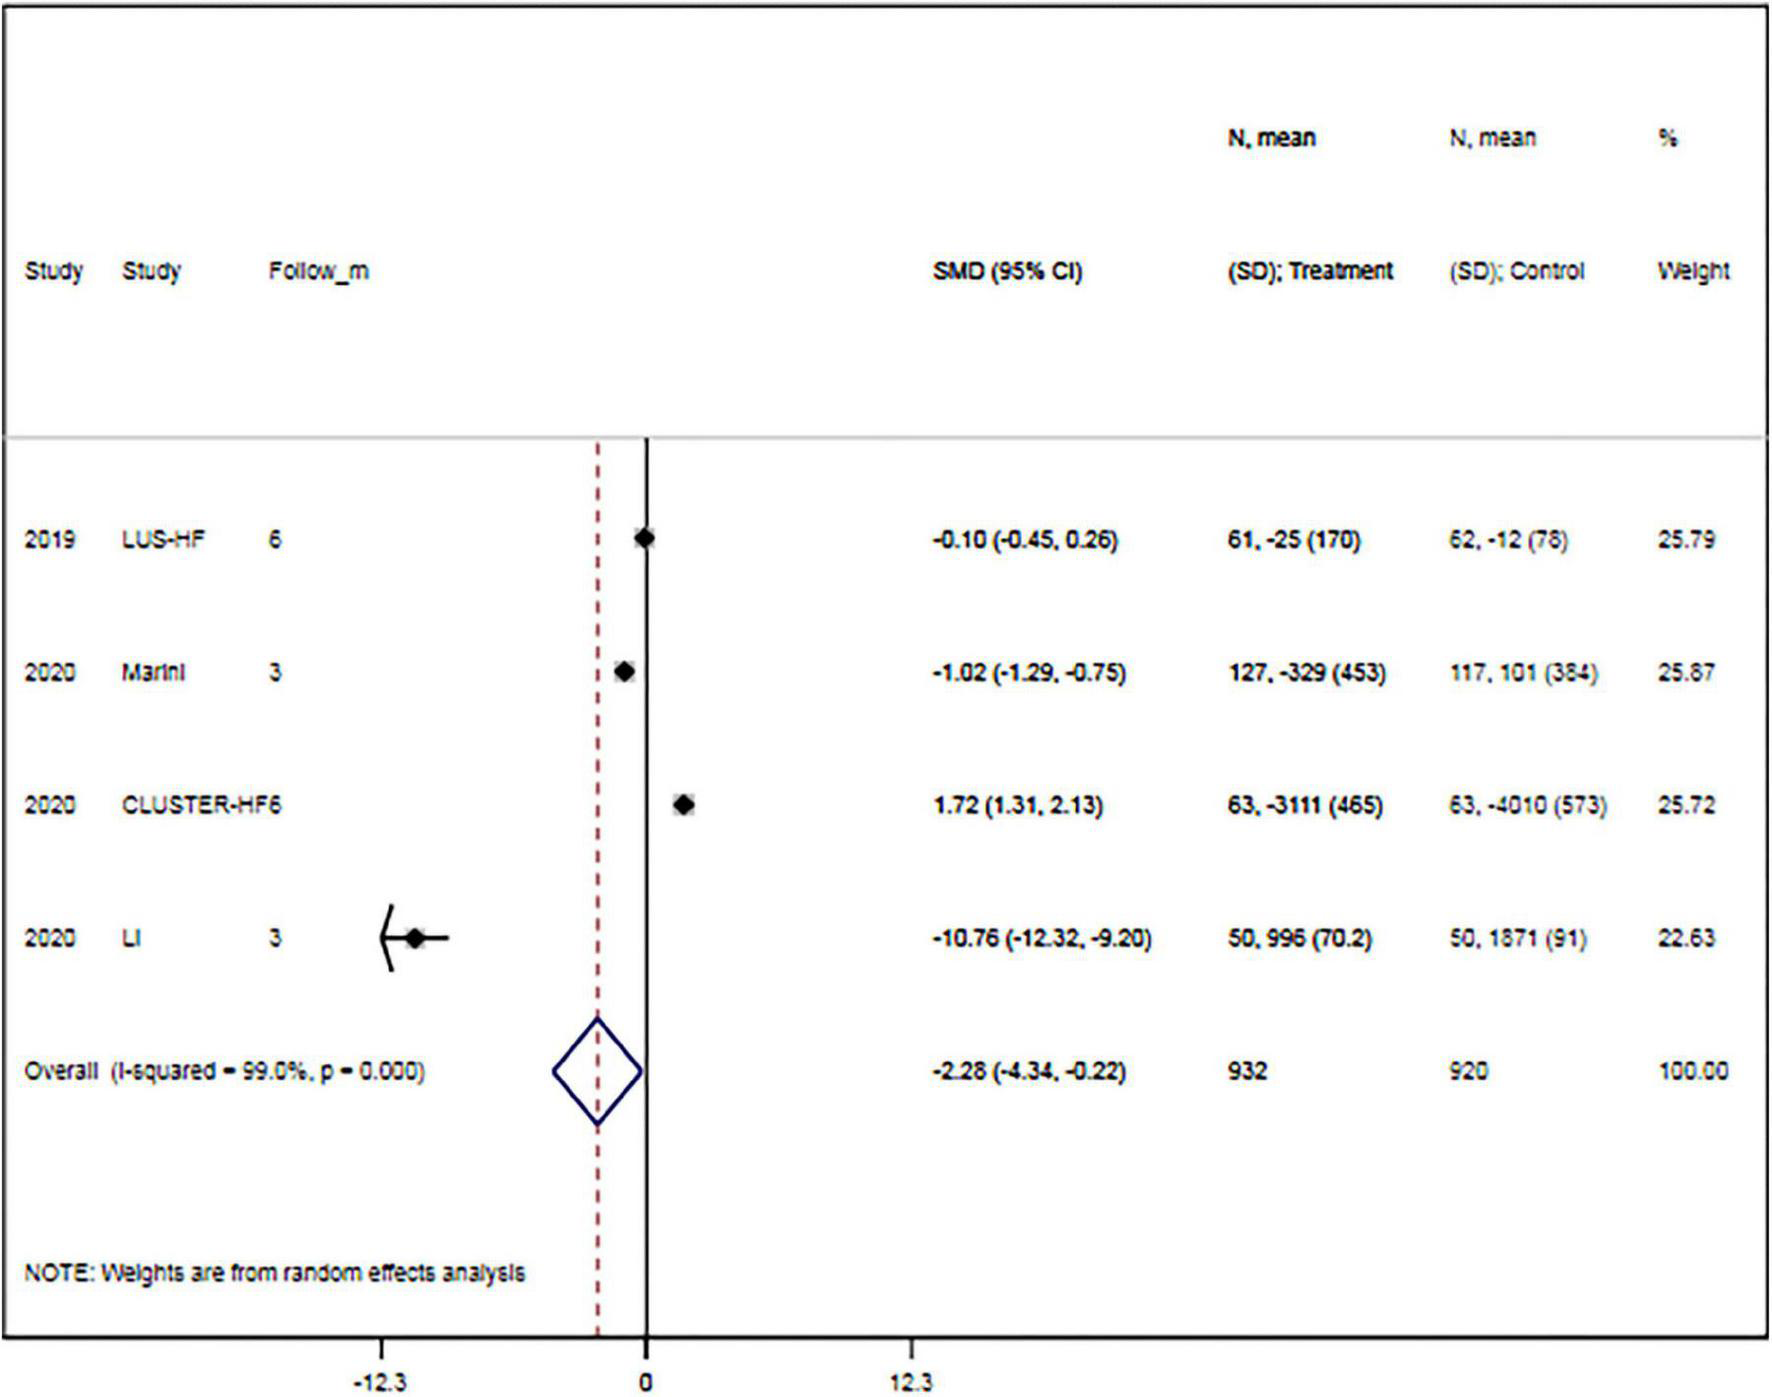Click the Li study point marker with arrow

tap(415, 938)
